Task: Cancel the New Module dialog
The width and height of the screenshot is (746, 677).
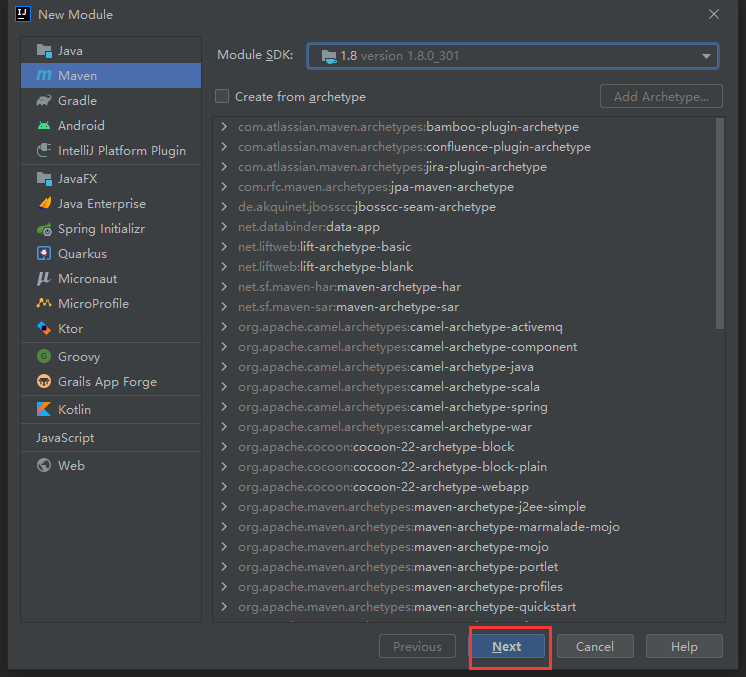Action: click(x=595, y=647)
